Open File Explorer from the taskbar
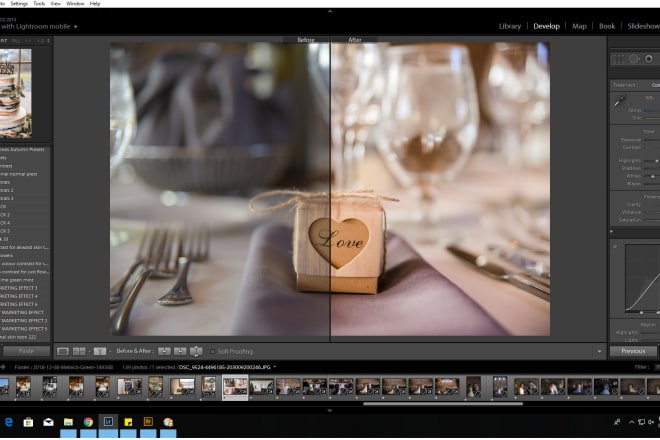 click(69, 422)
